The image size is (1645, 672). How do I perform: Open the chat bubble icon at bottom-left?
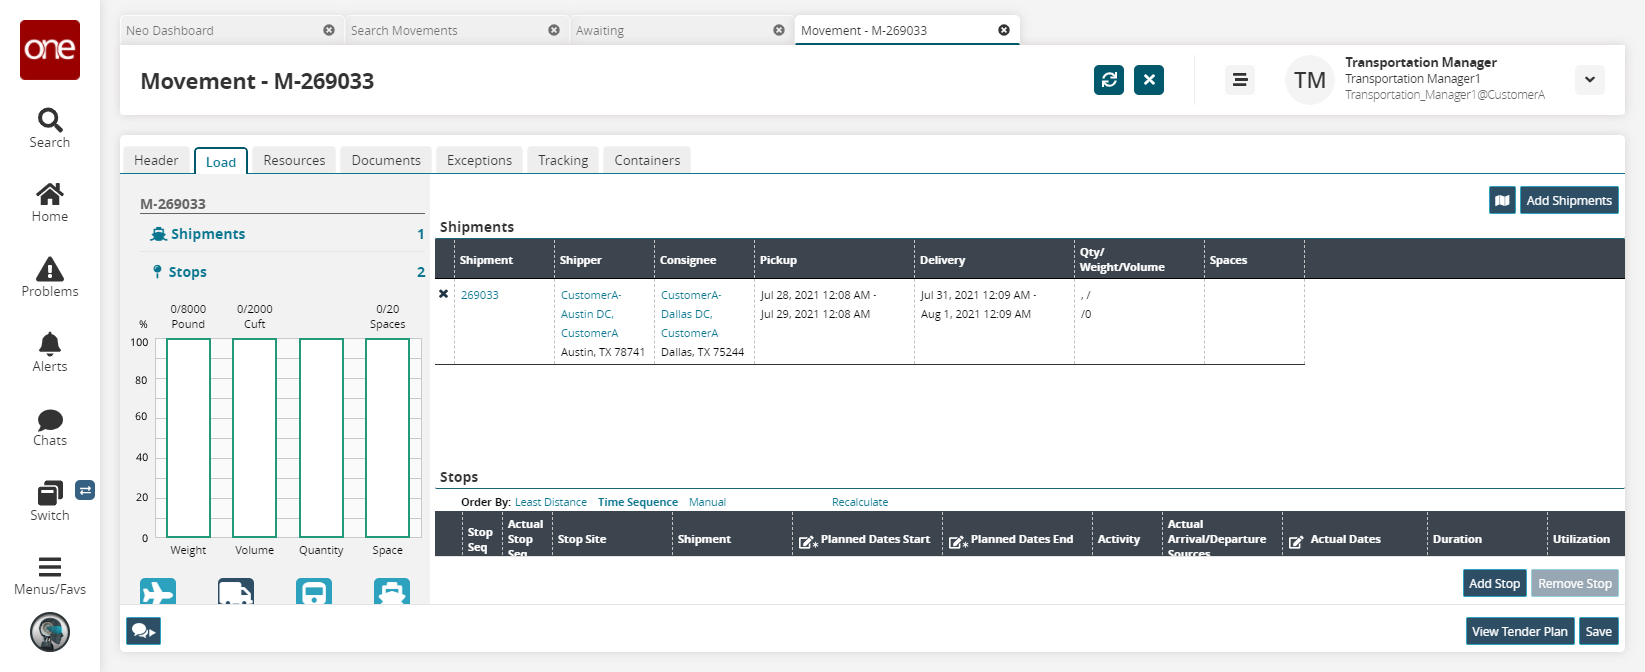point(143,631)
